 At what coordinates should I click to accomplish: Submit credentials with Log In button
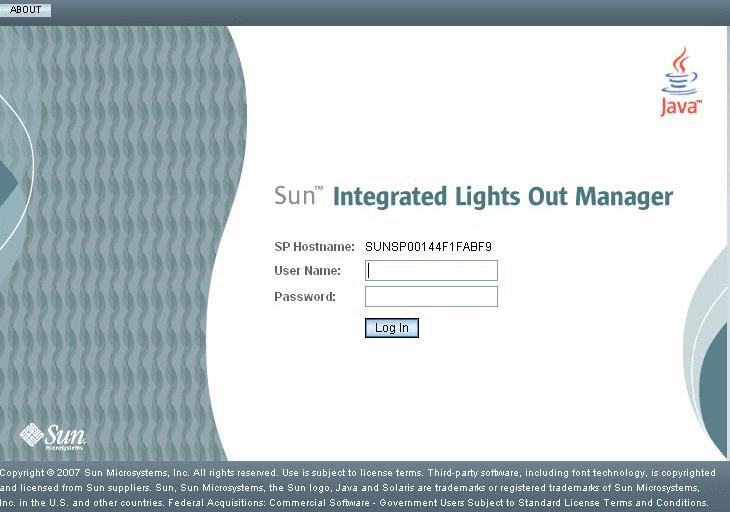click(392, 328)
